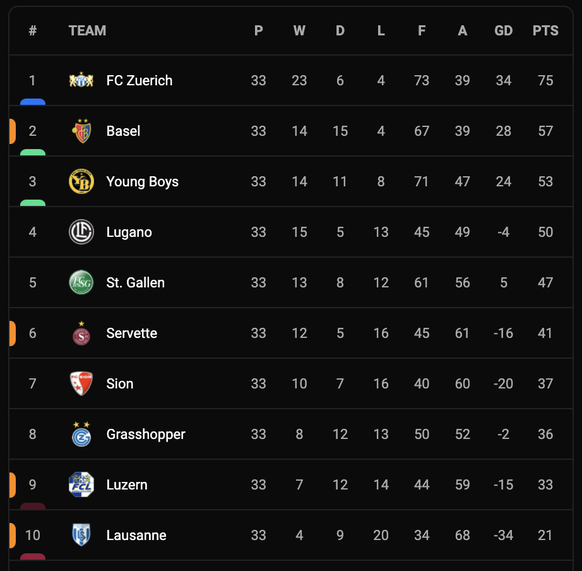Click the W column header
The width and height of the screenshot is (582, 571).
299,30
